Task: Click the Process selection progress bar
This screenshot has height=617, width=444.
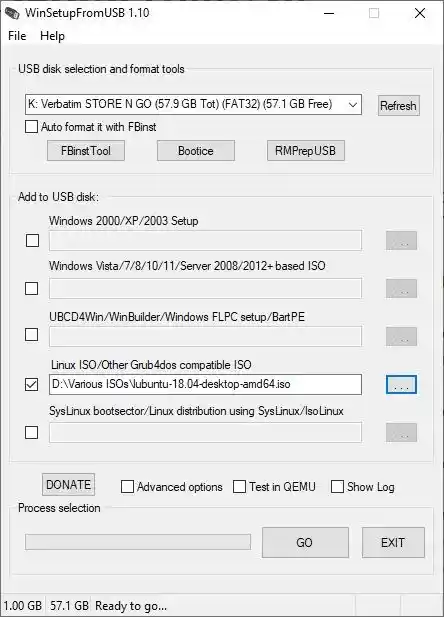Action: [x=138, y=542]
